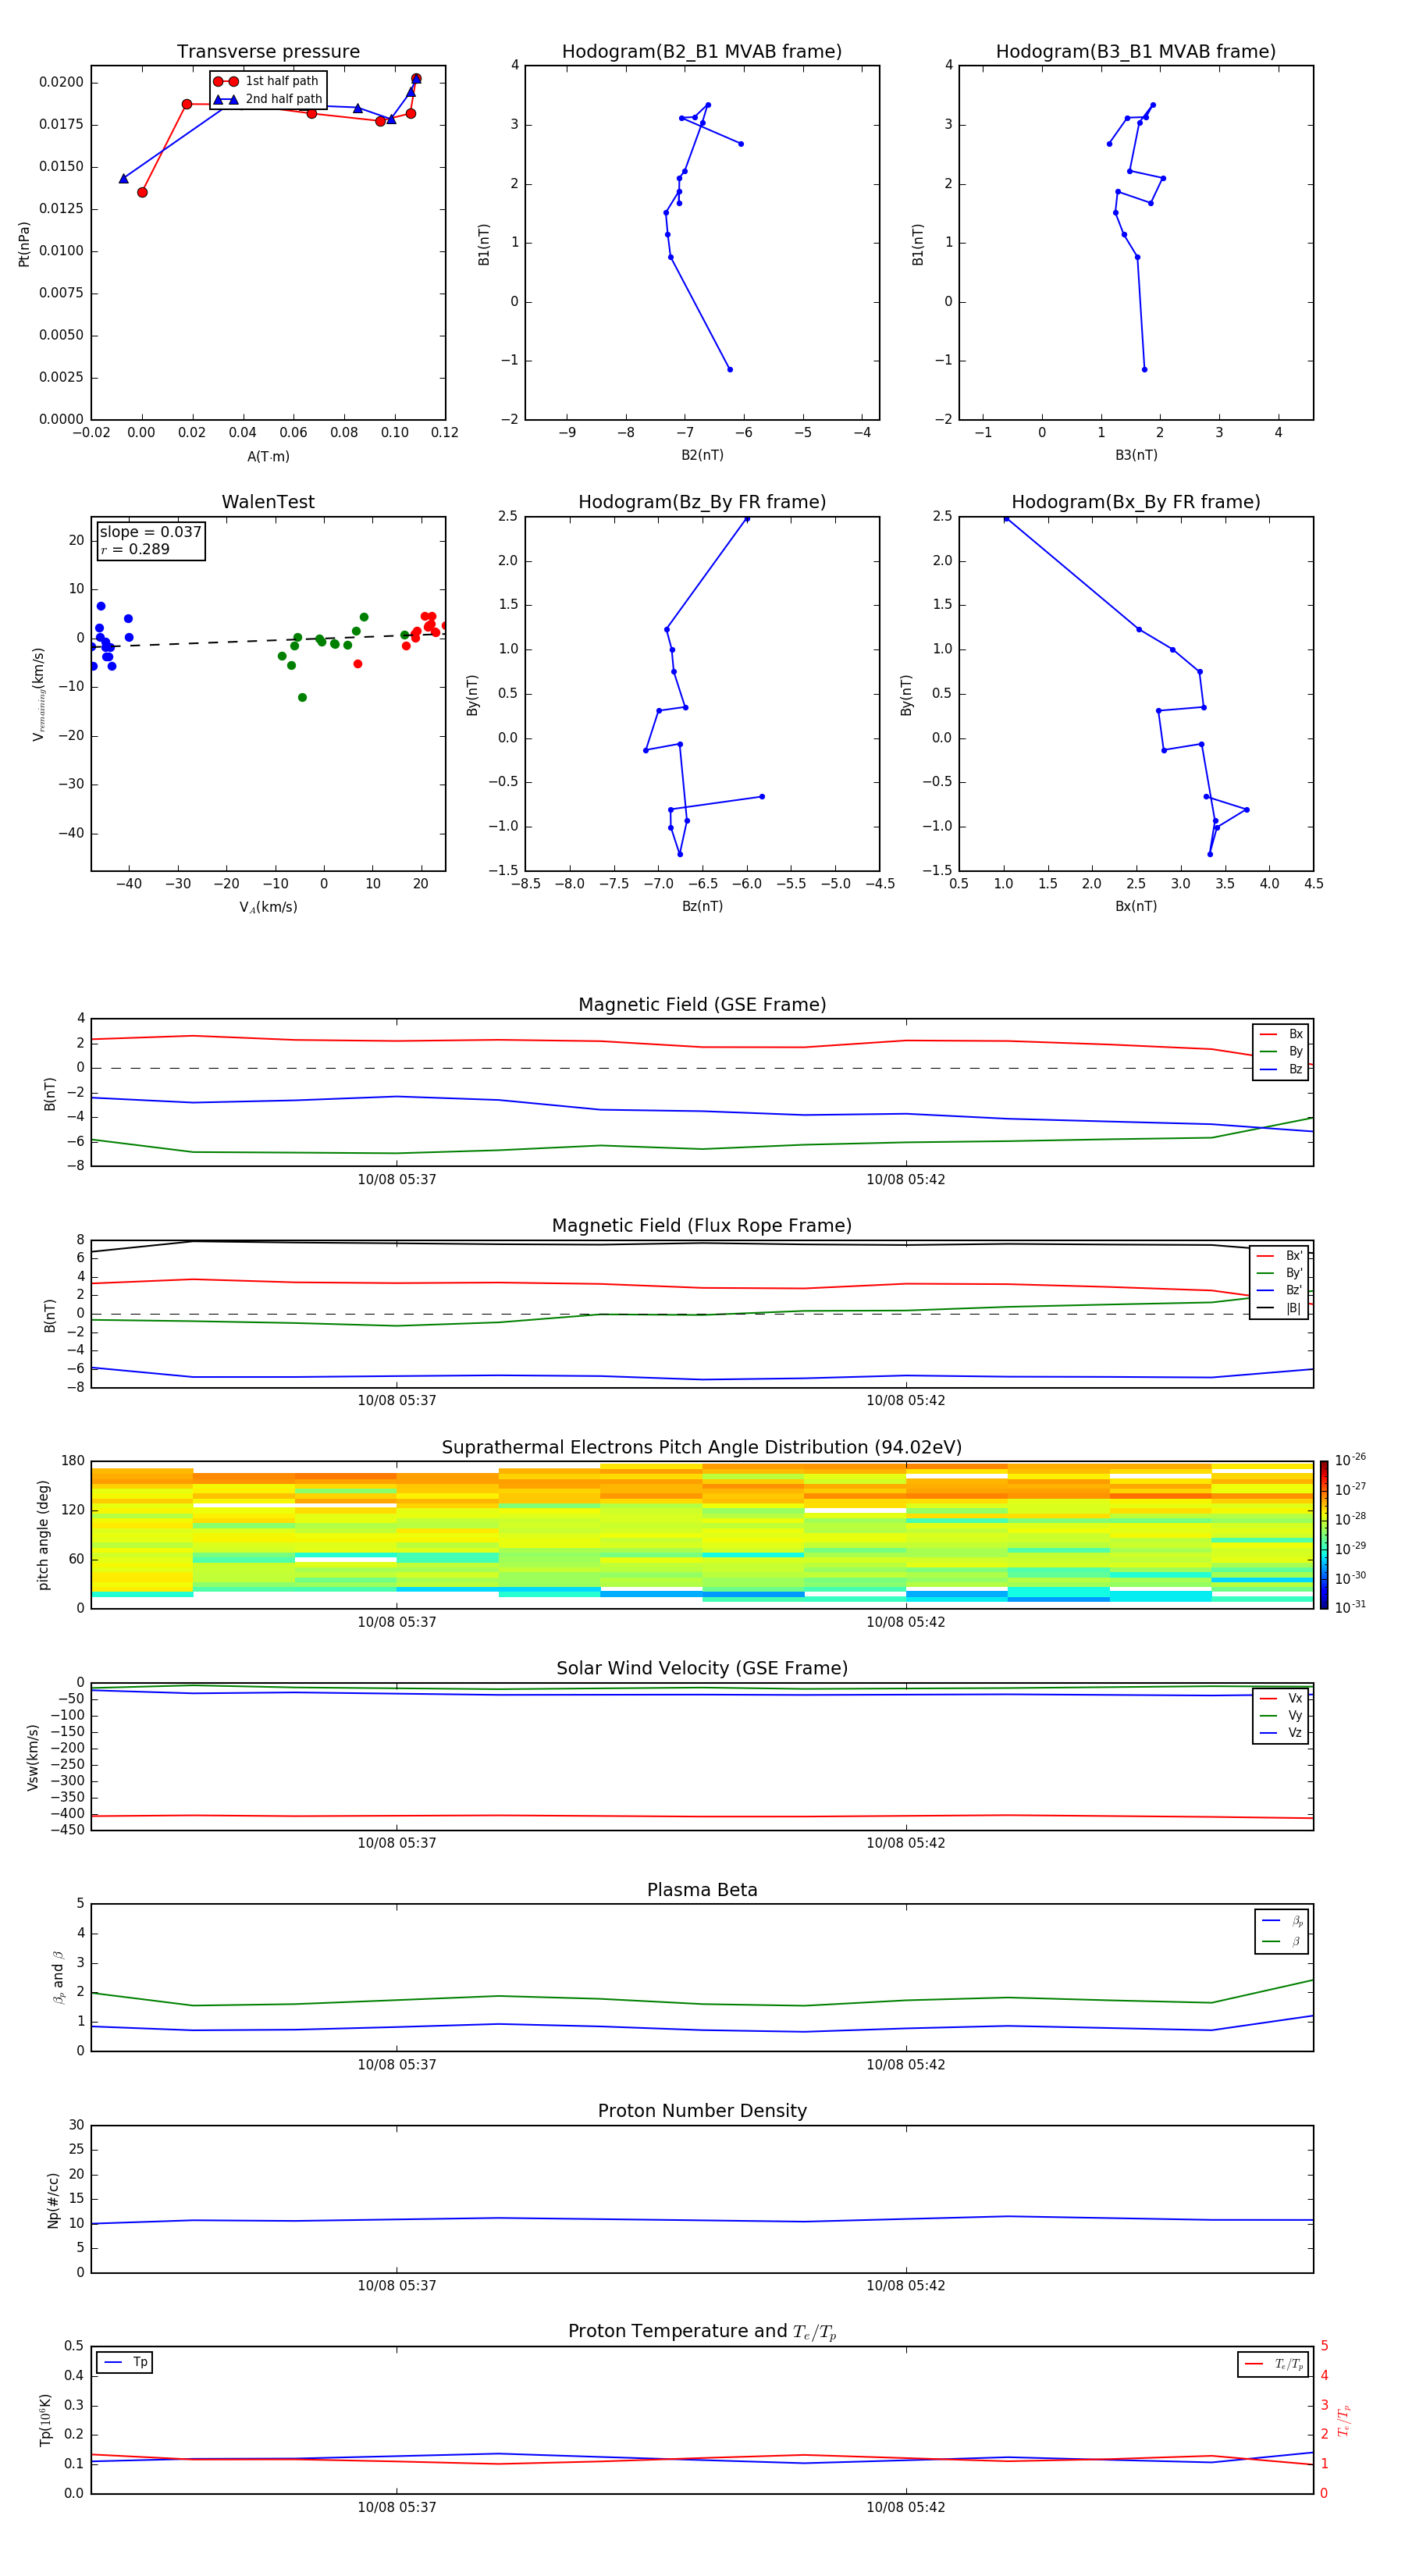The image size is (1405, 2576).
Task: Select the By' entry in Flux Rope legend
Action: pos(1280,1273)
